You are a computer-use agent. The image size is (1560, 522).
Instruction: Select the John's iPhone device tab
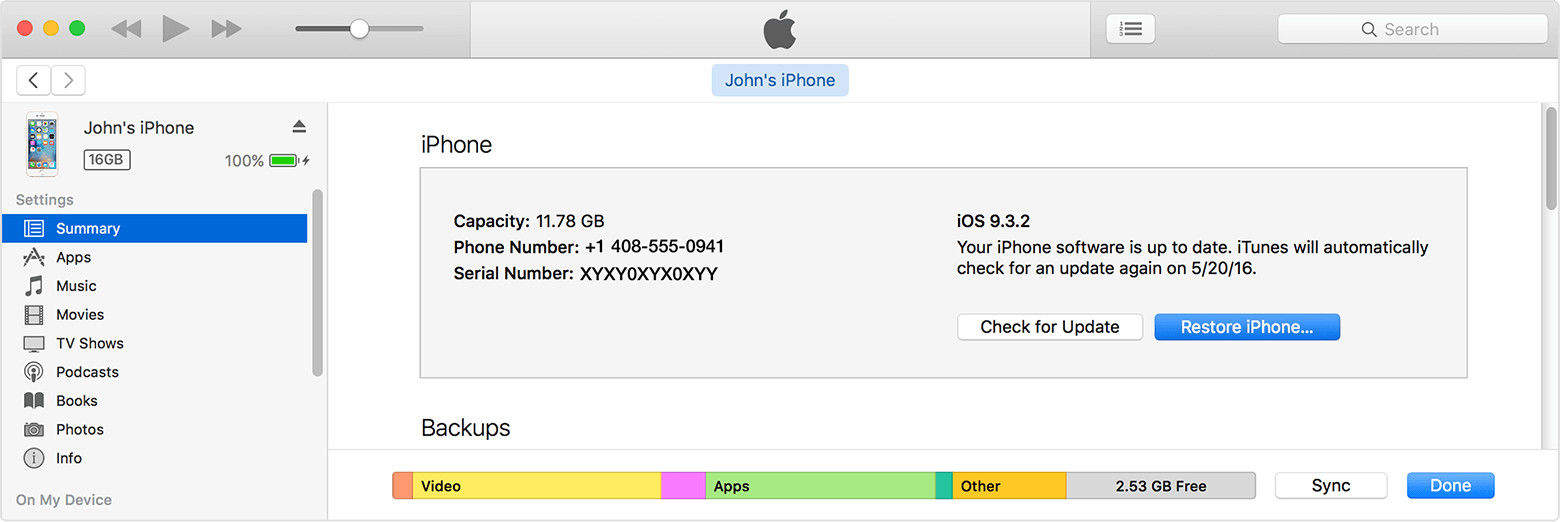pos(780,80)
